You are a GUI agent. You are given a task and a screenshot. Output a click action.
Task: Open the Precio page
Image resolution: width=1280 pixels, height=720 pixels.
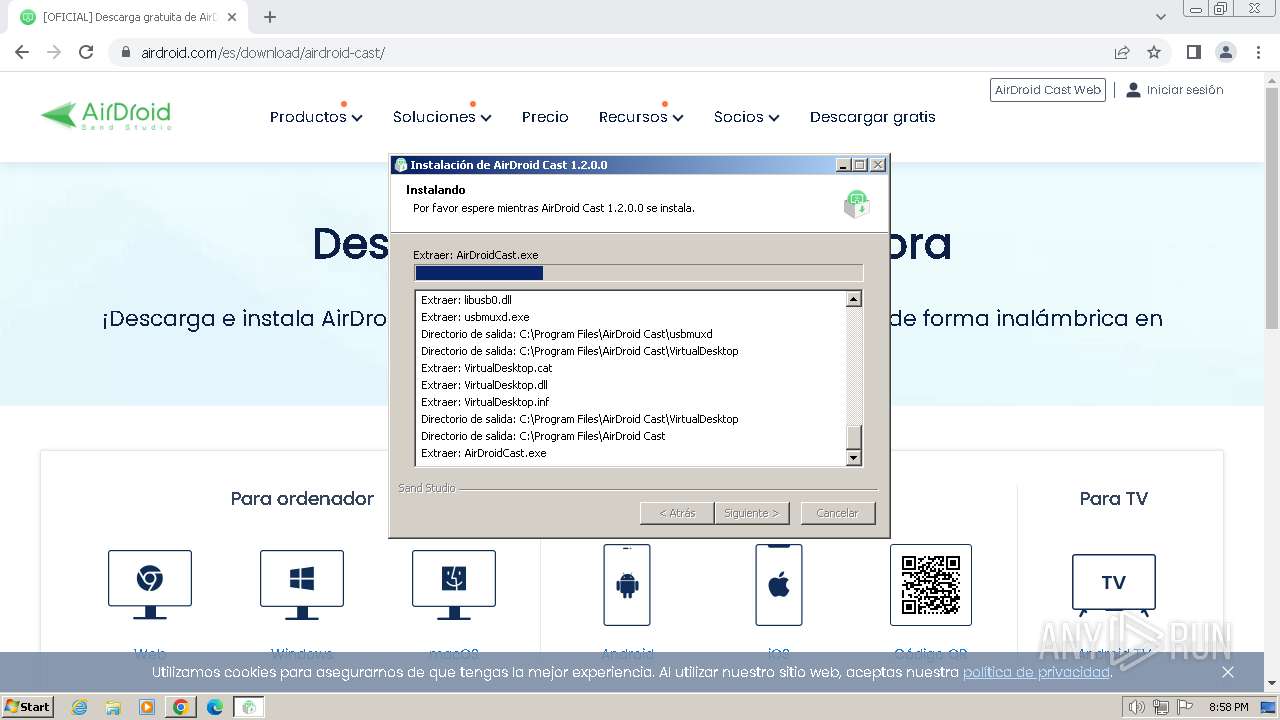point(545,117)
